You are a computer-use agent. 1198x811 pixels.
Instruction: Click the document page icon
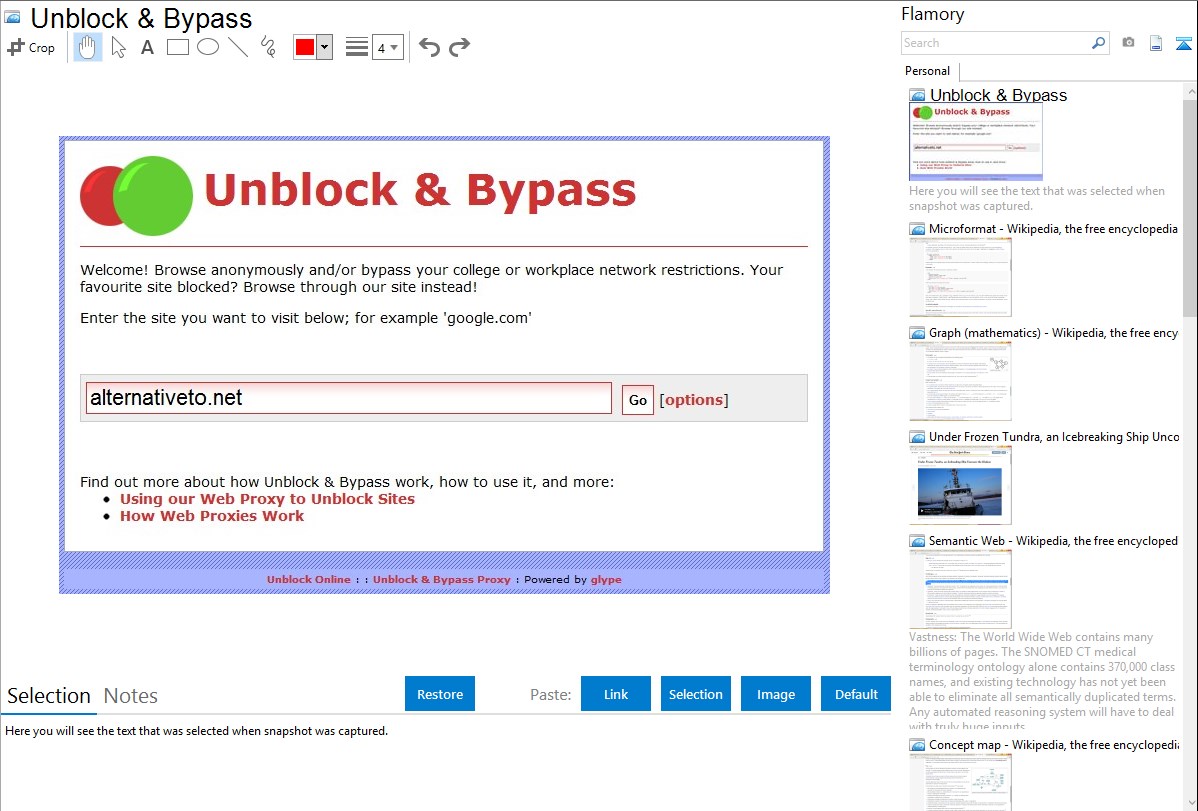click(1156, 43)
